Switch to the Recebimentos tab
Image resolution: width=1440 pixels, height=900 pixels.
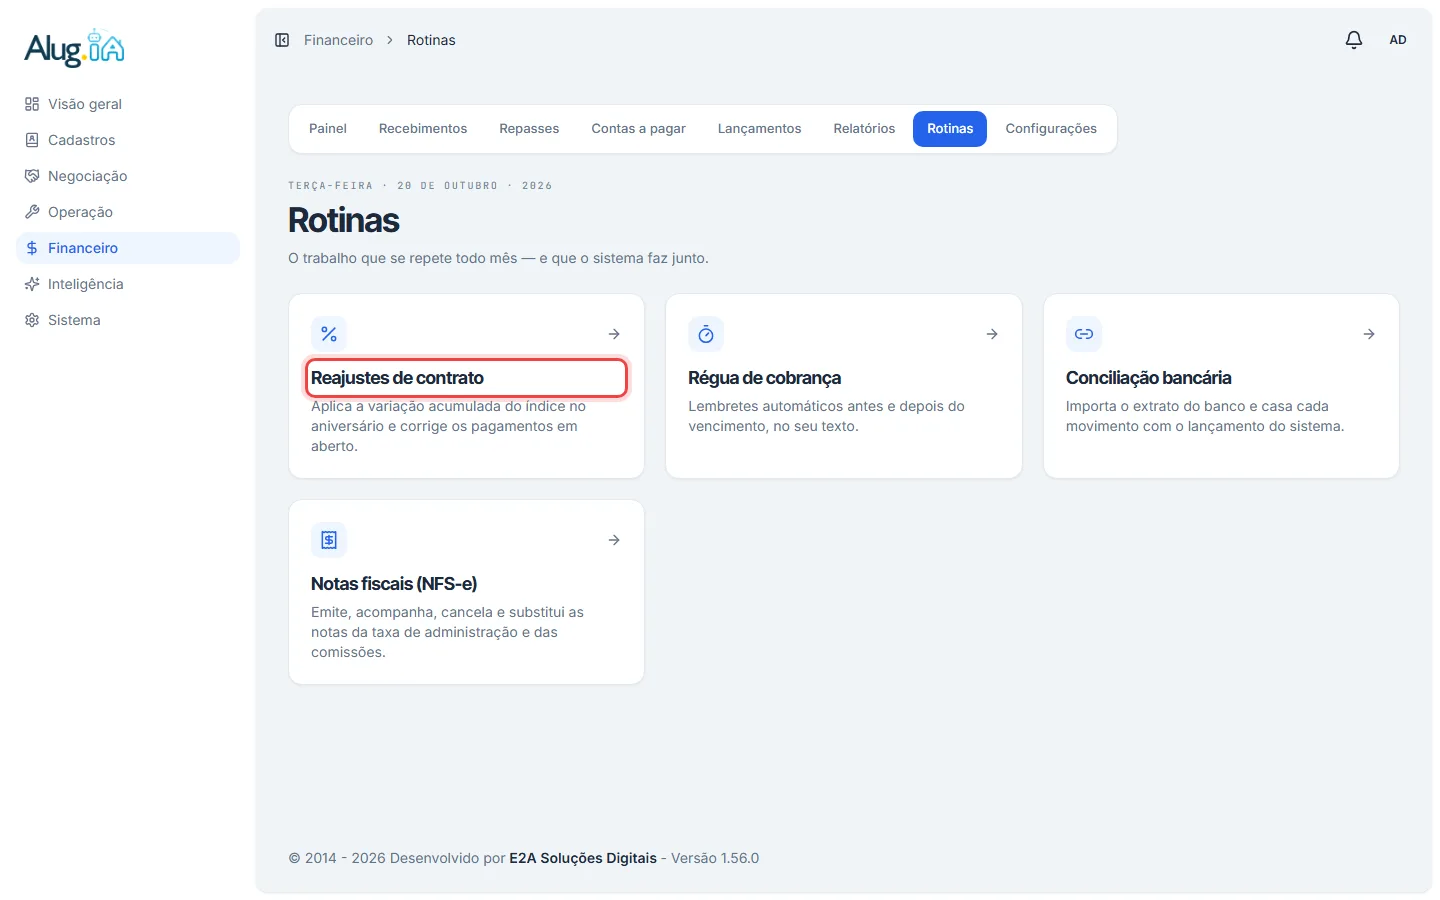423,129
